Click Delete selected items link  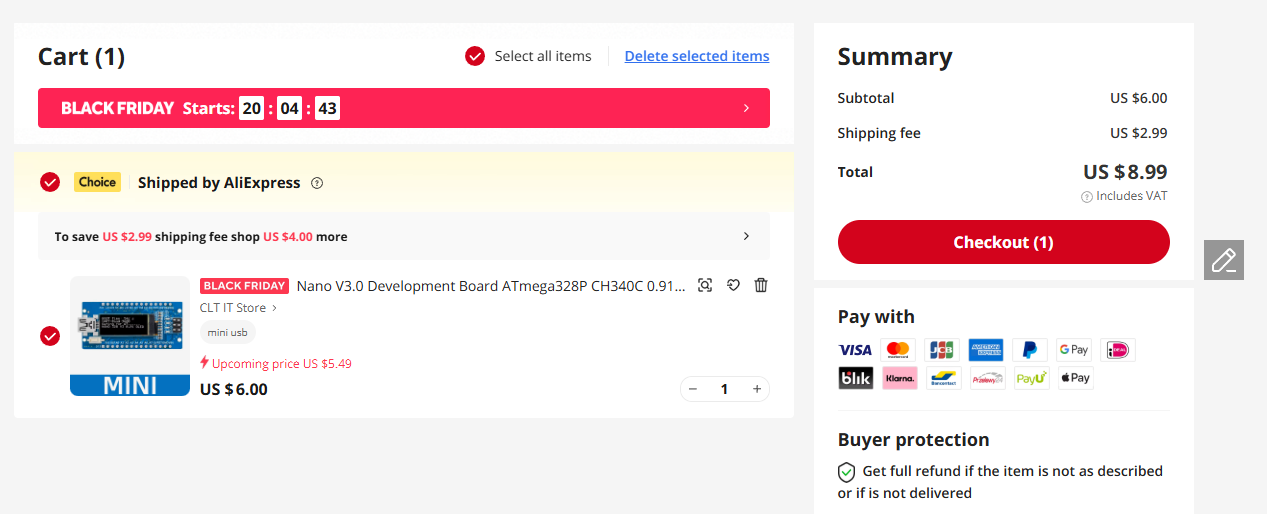click(x=697, y=56)
